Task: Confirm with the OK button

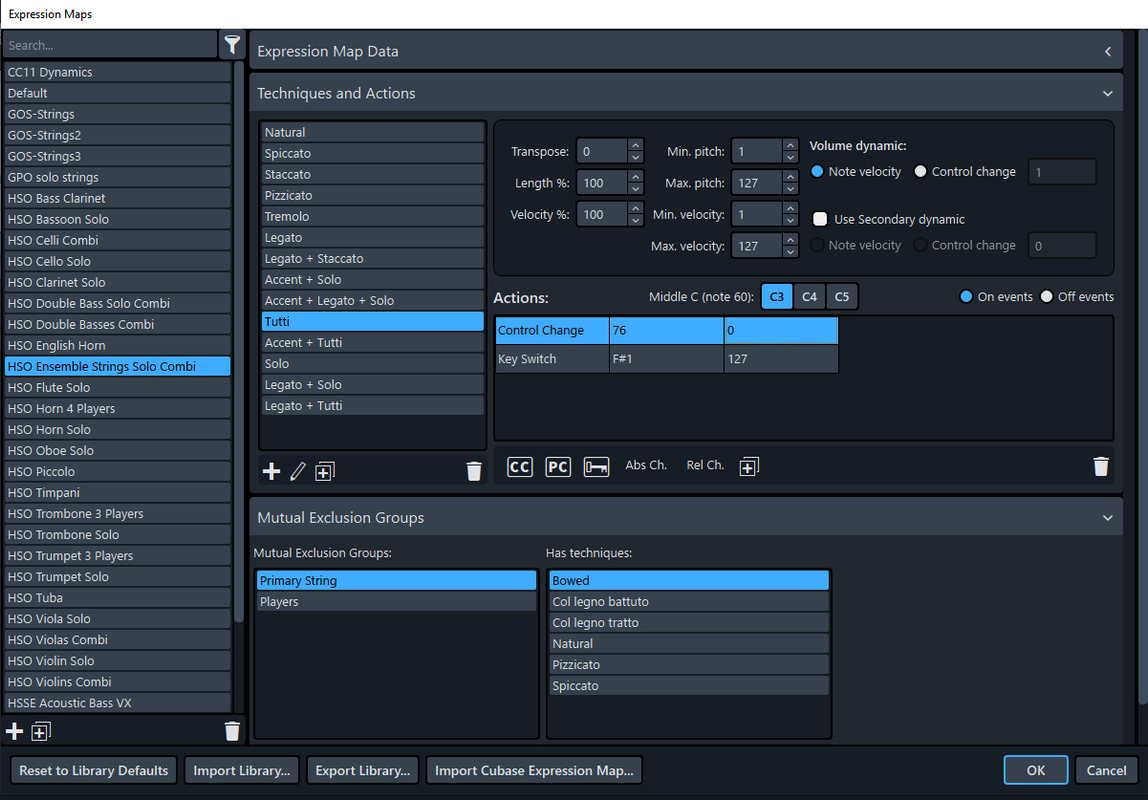Action: (x=1035, y=770)
